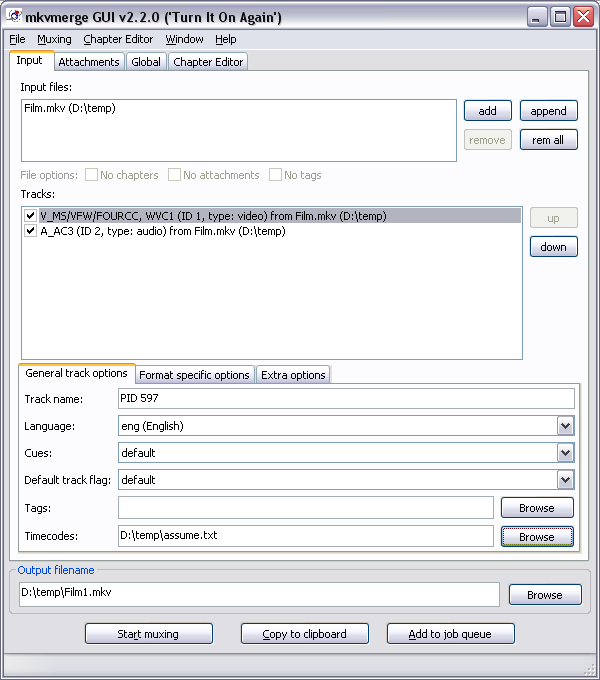The image size is (600, 680).
Task: Expand the Language dropdown
Action: click(566, 426)
